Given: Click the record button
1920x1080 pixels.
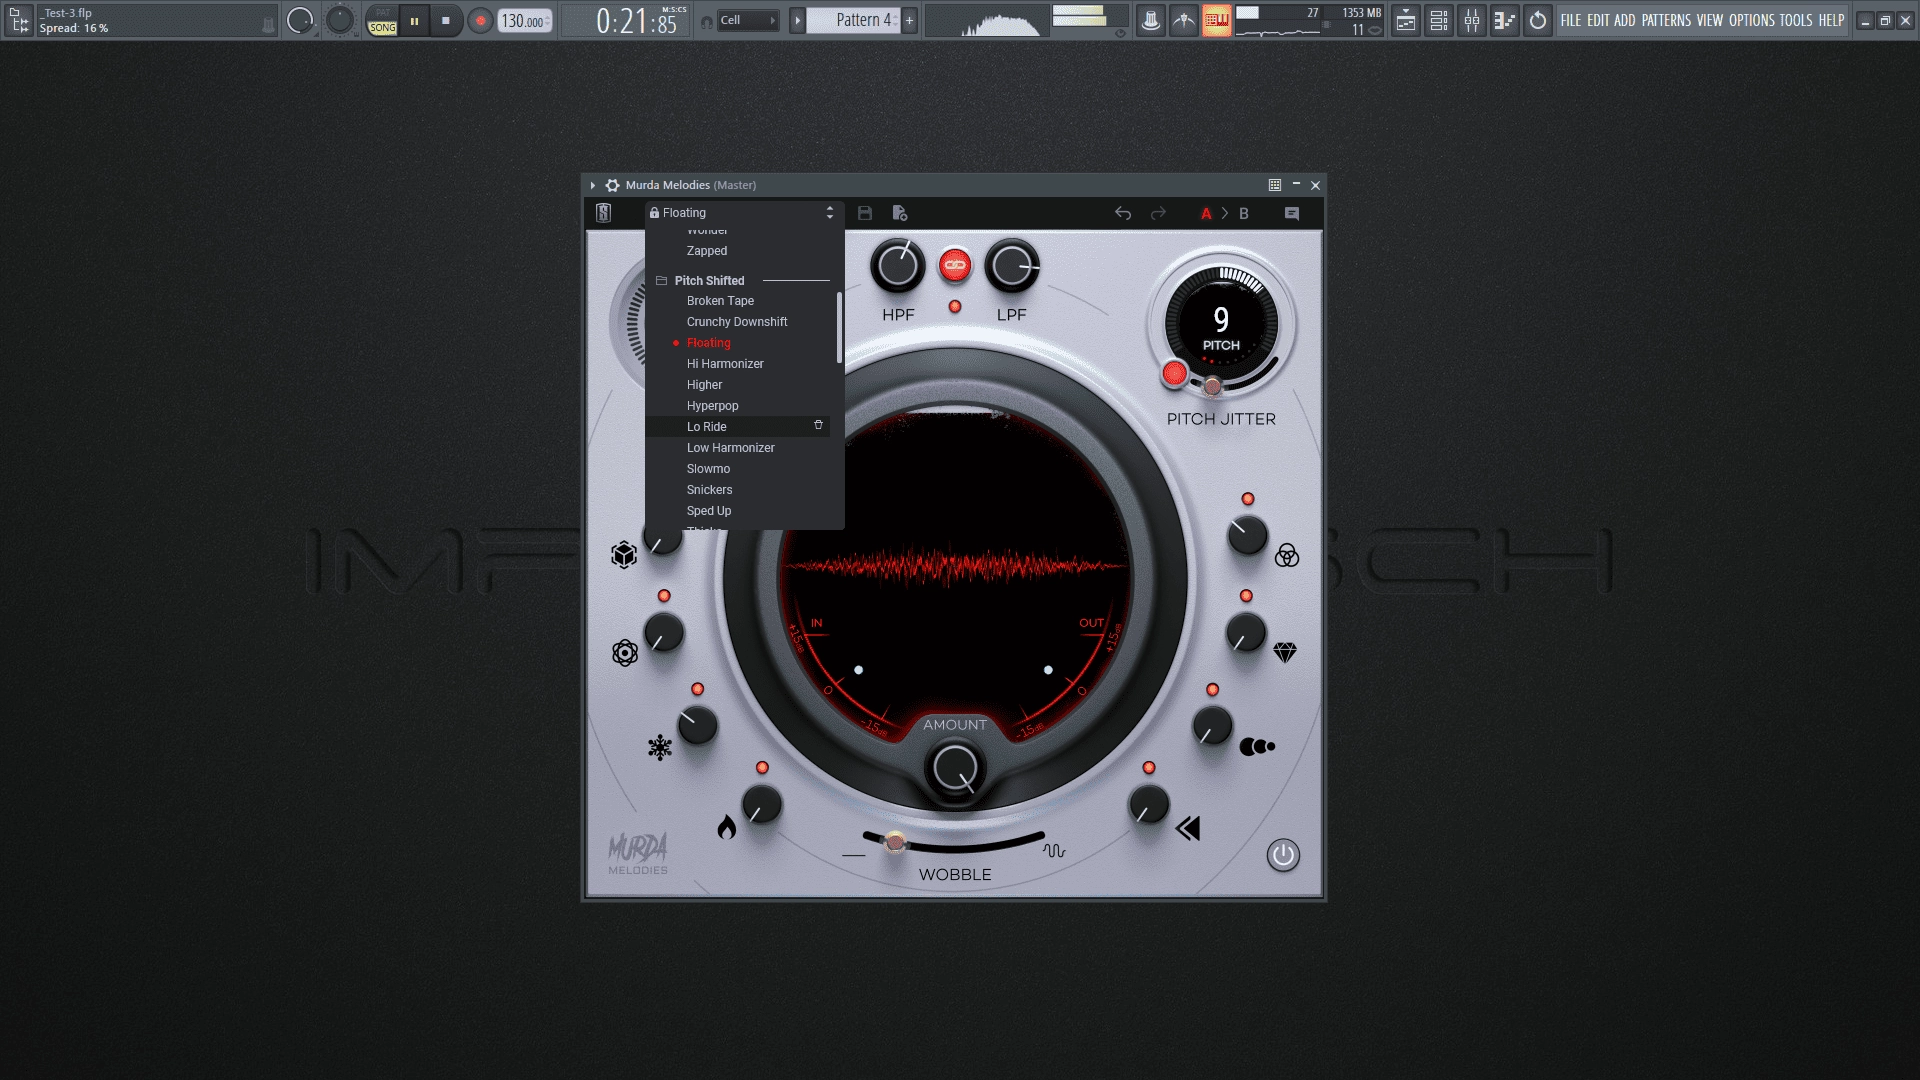Looking at the screenshot, I should 480,20.
